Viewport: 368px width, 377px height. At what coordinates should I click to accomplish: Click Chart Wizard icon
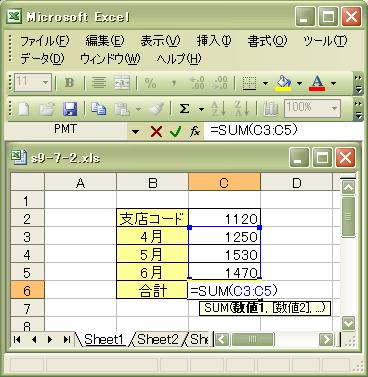pos(270,109)
